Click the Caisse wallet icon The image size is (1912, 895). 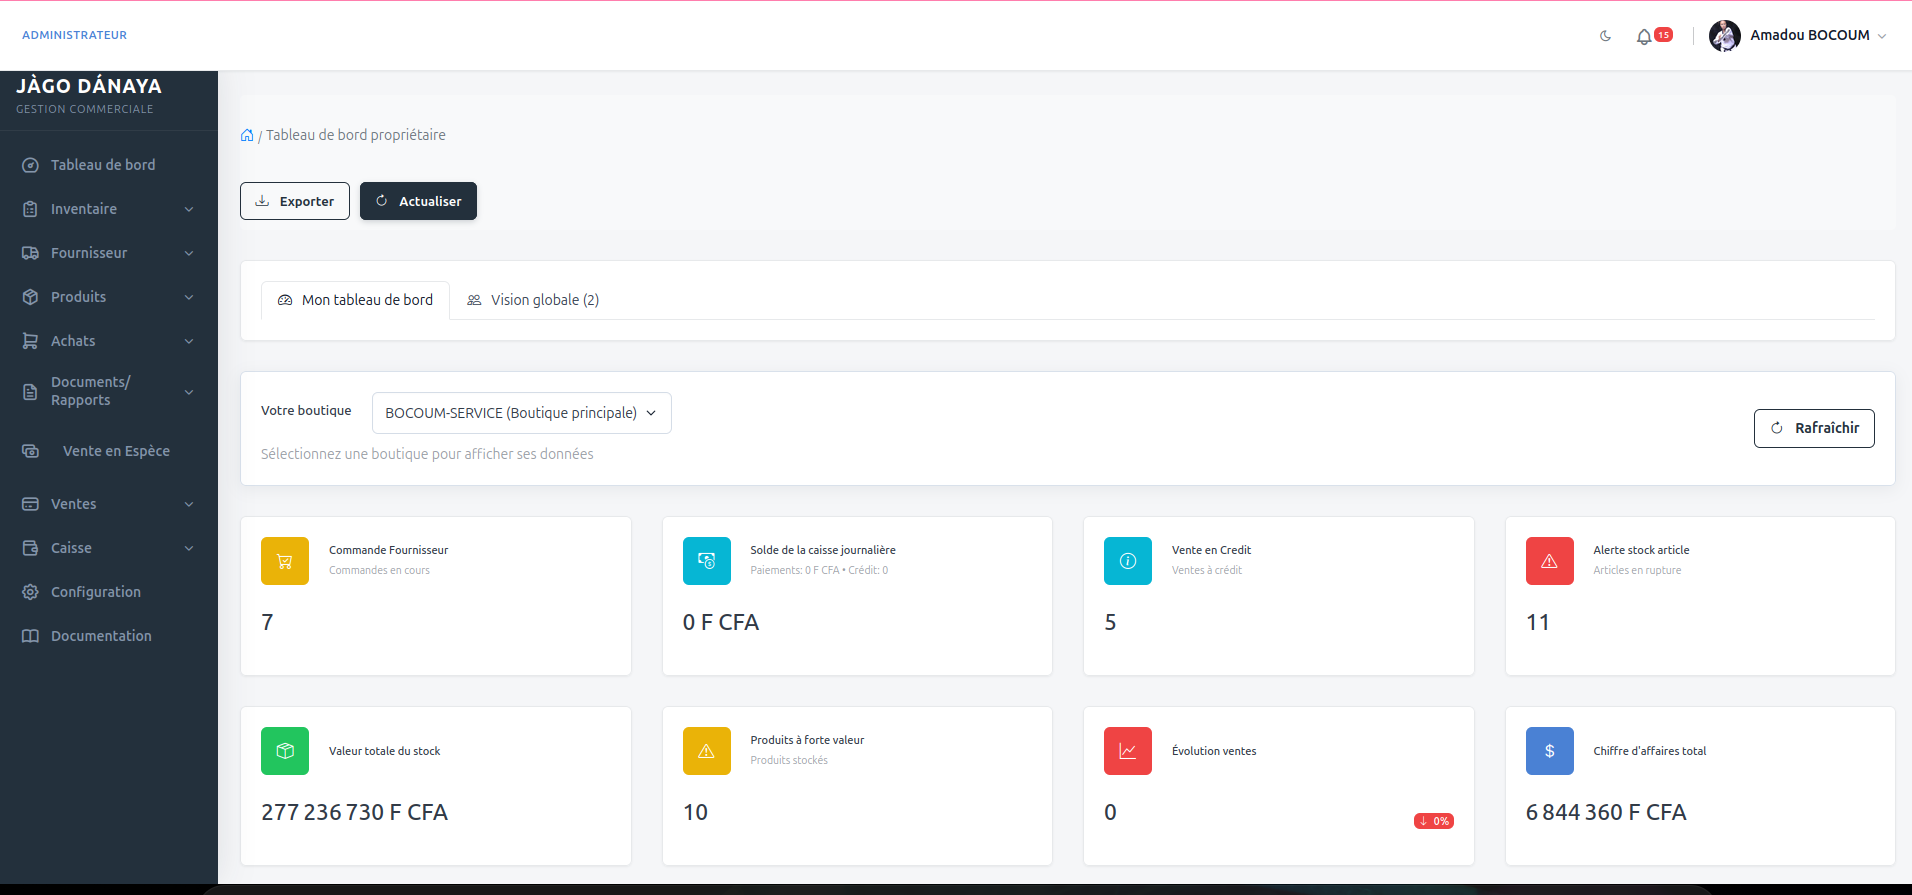point(30,548)
